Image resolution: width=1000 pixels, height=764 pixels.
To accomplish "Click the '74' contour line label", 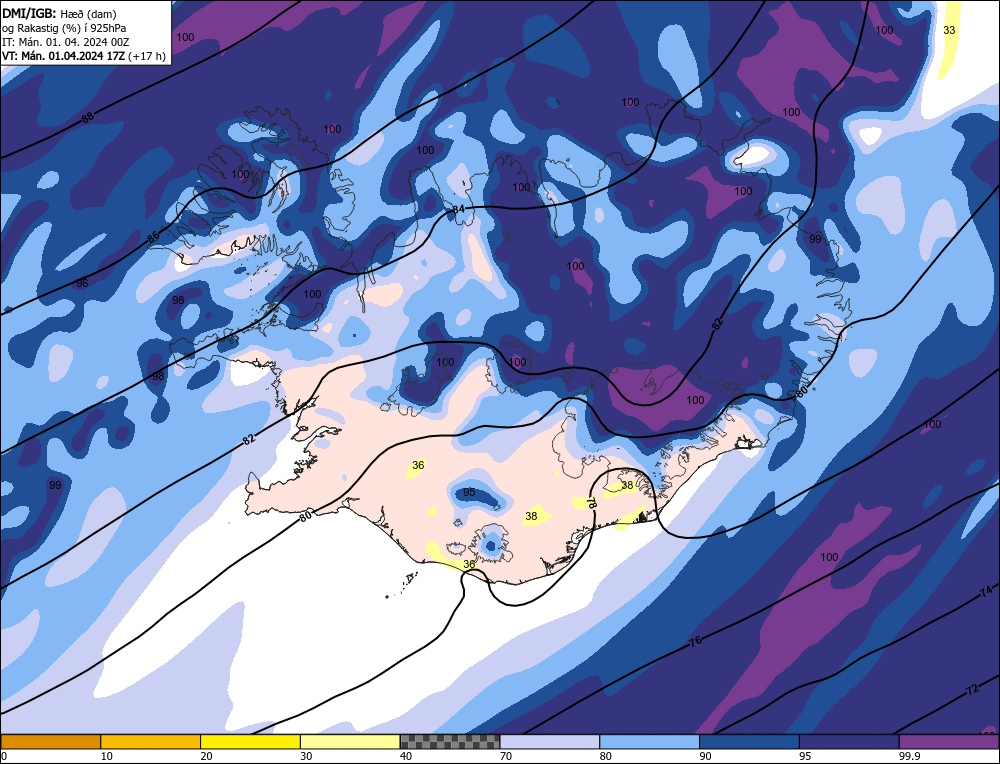I will pos(985,592).
